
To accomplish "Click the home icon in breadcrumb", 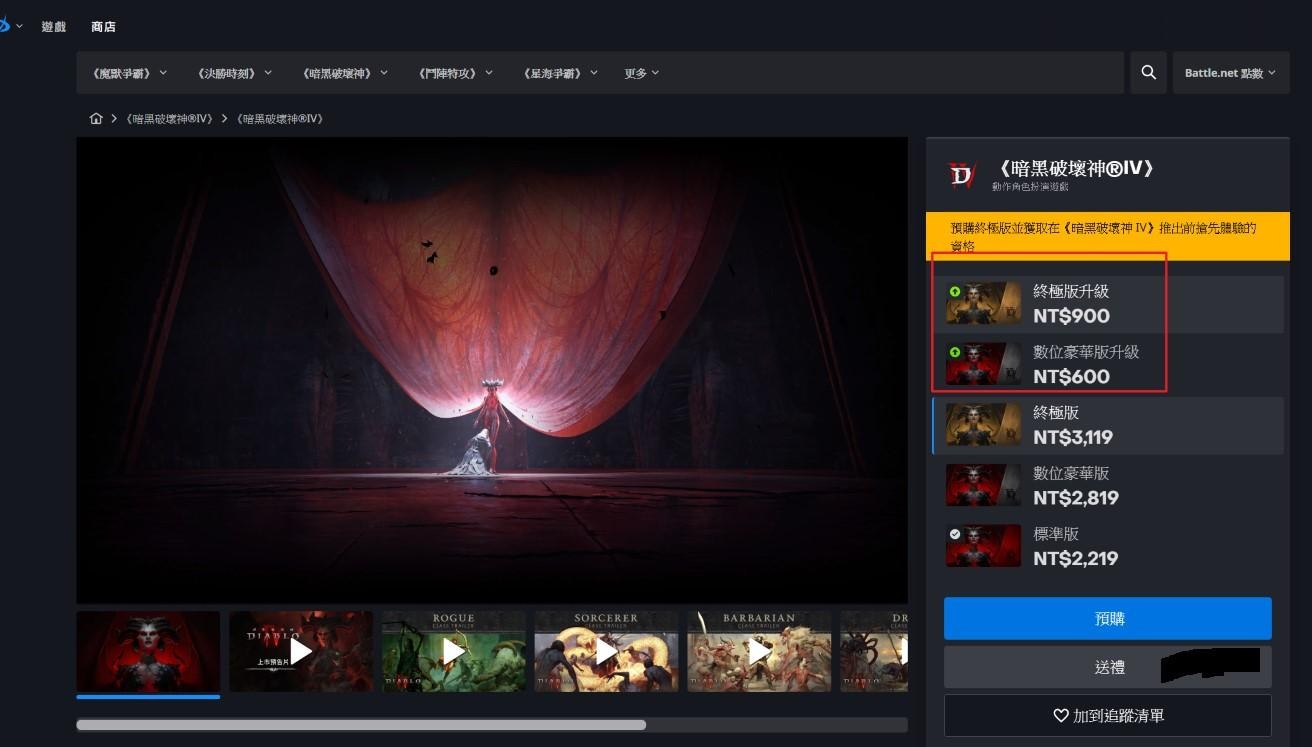I will [96, 118].
